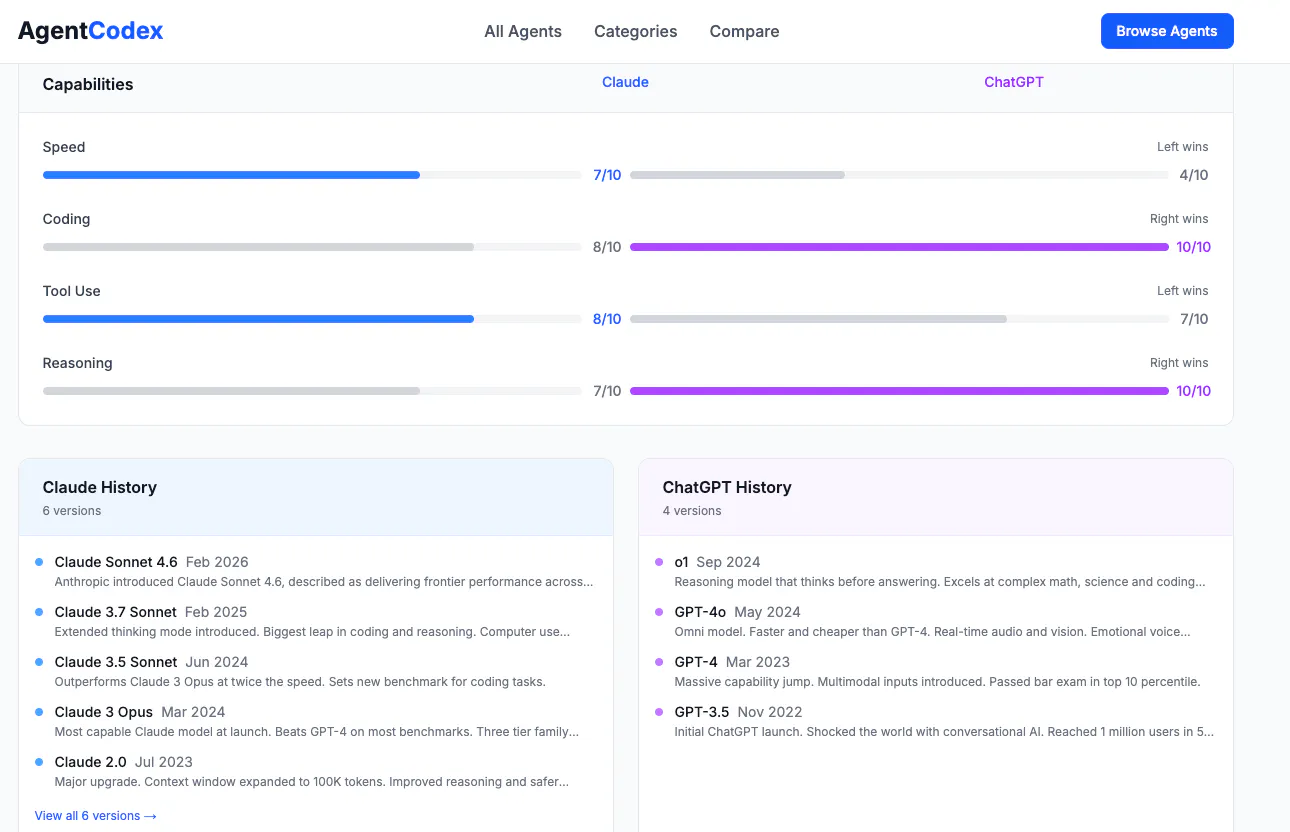The width and height of the screenshot is (1290, 832).
Task: Click the AgentCodex logo
Action: click(x=91, y=31)
